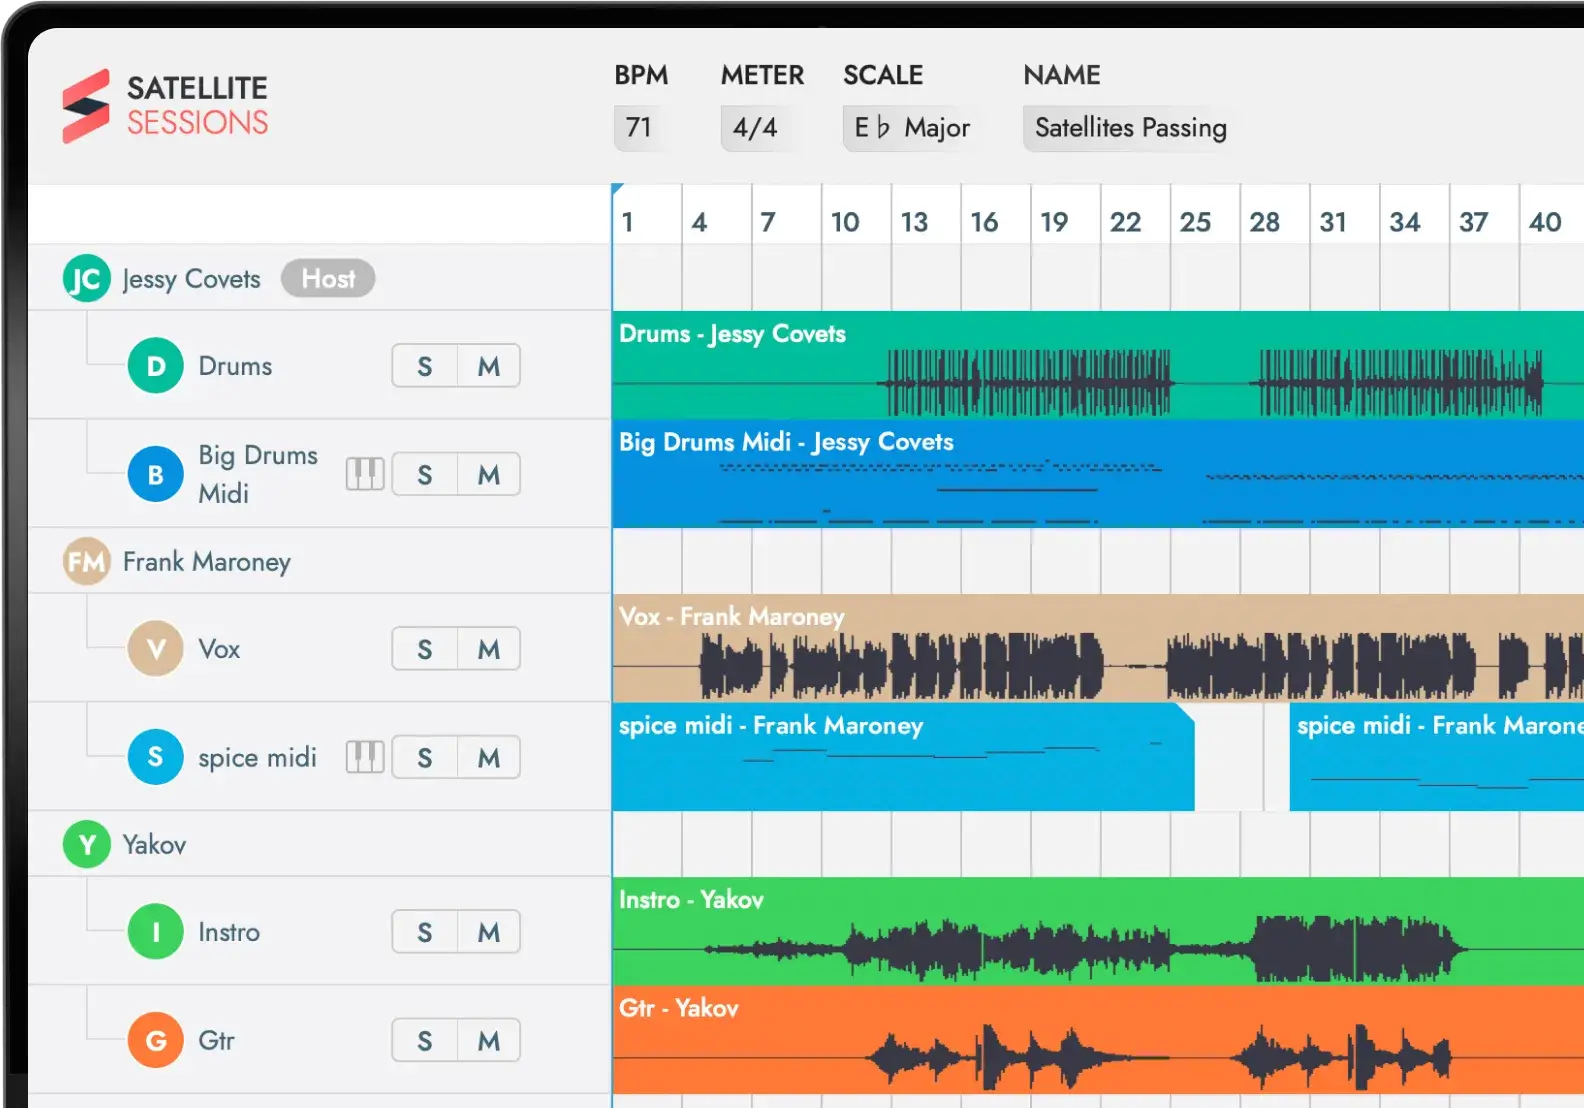Open the piano keys icon for spice midi
This screenshot has width=1584, height=1108.
(365, 757)
